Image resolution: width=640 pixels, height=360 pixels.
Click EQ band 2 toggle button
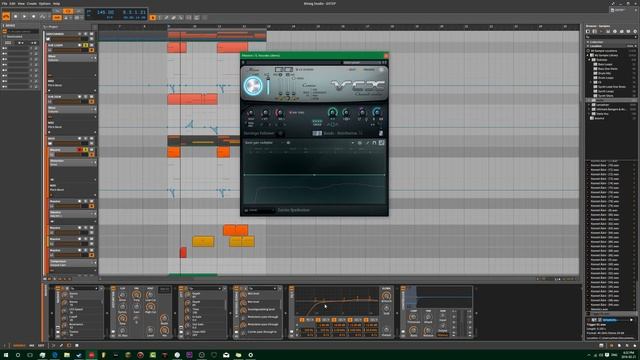pyautogui.click(x=318, y=320)
